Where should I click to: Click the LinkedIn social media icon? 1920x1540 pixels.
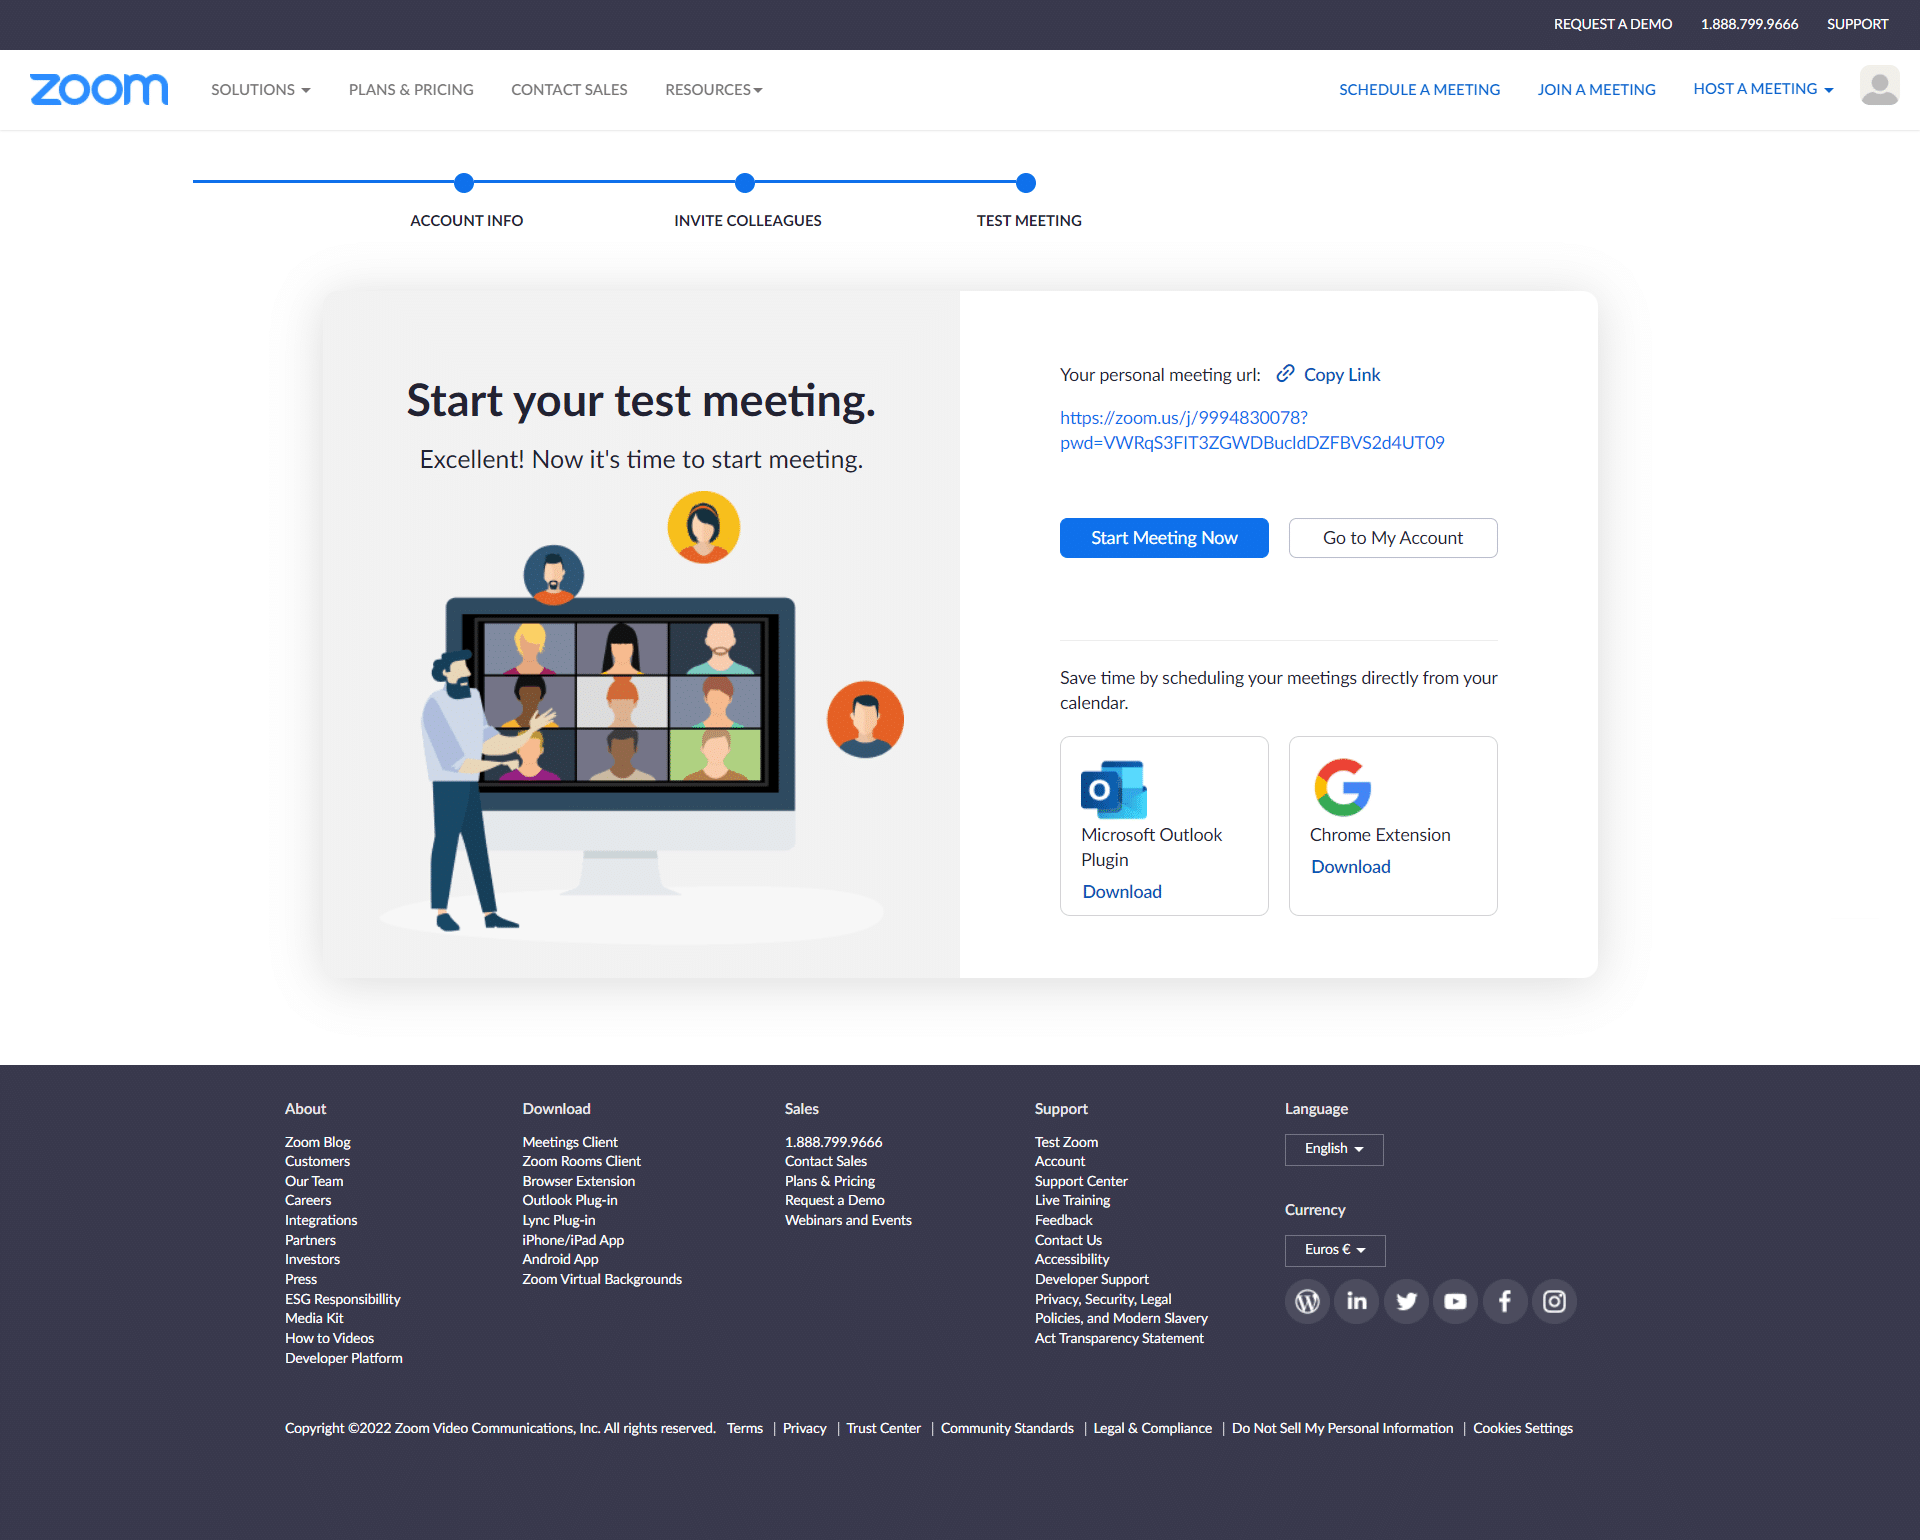(1354, 1301)
